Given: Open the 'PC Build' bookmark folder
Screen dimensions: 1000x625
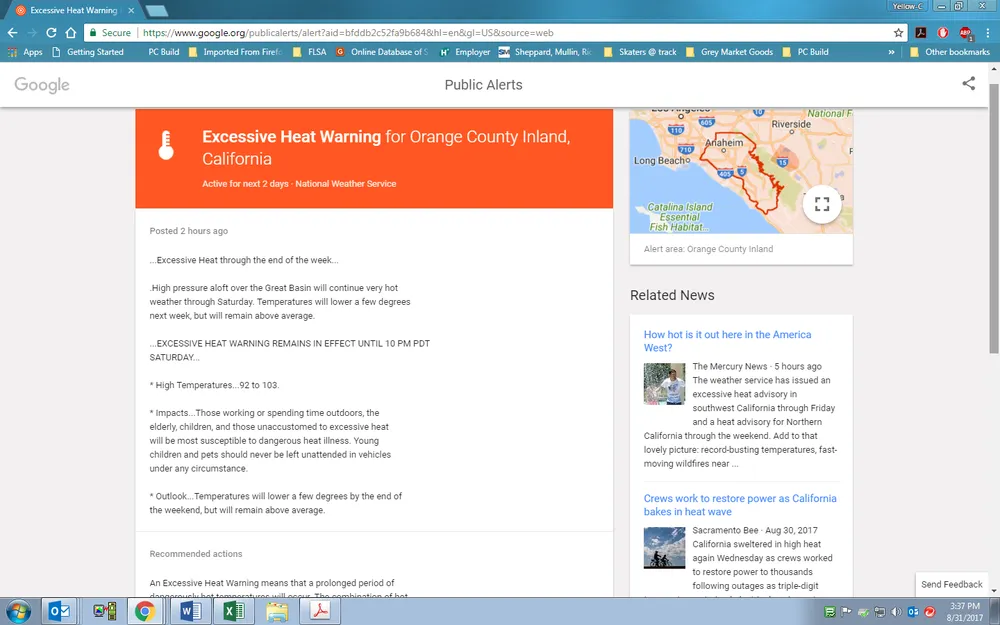Looking at the screenshot, I should [163, 52].
